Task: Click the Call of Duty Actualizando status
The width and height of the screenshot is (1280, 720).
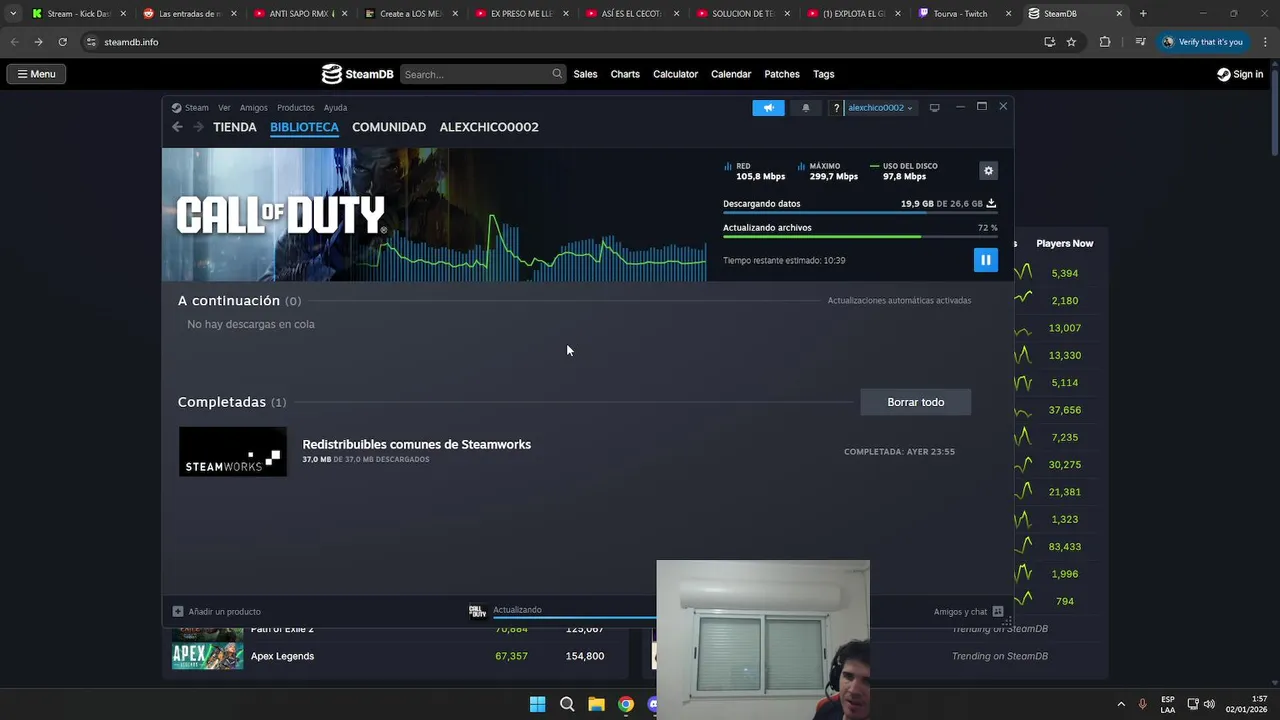Action: click(517, 610)
